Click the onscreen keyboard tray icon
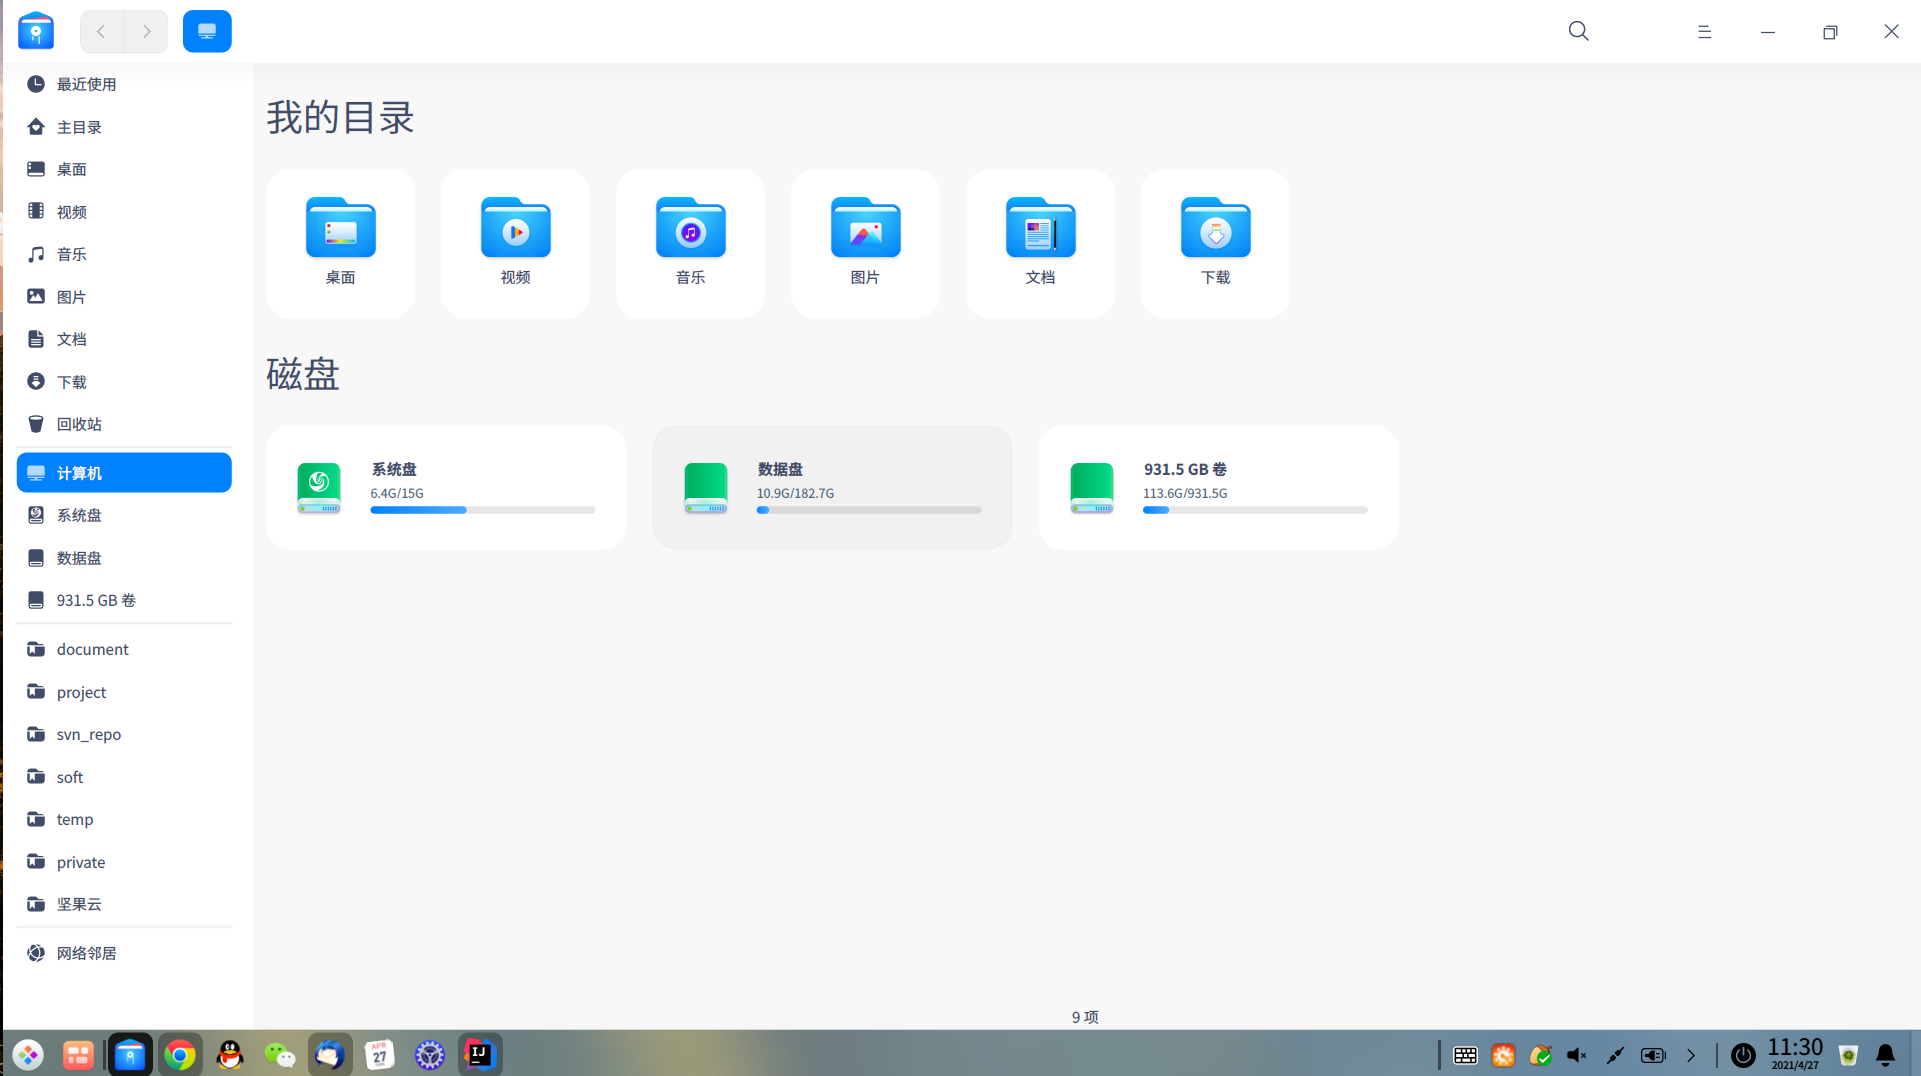This screenshot has height=1076, width=1921. point(1465,1055)
